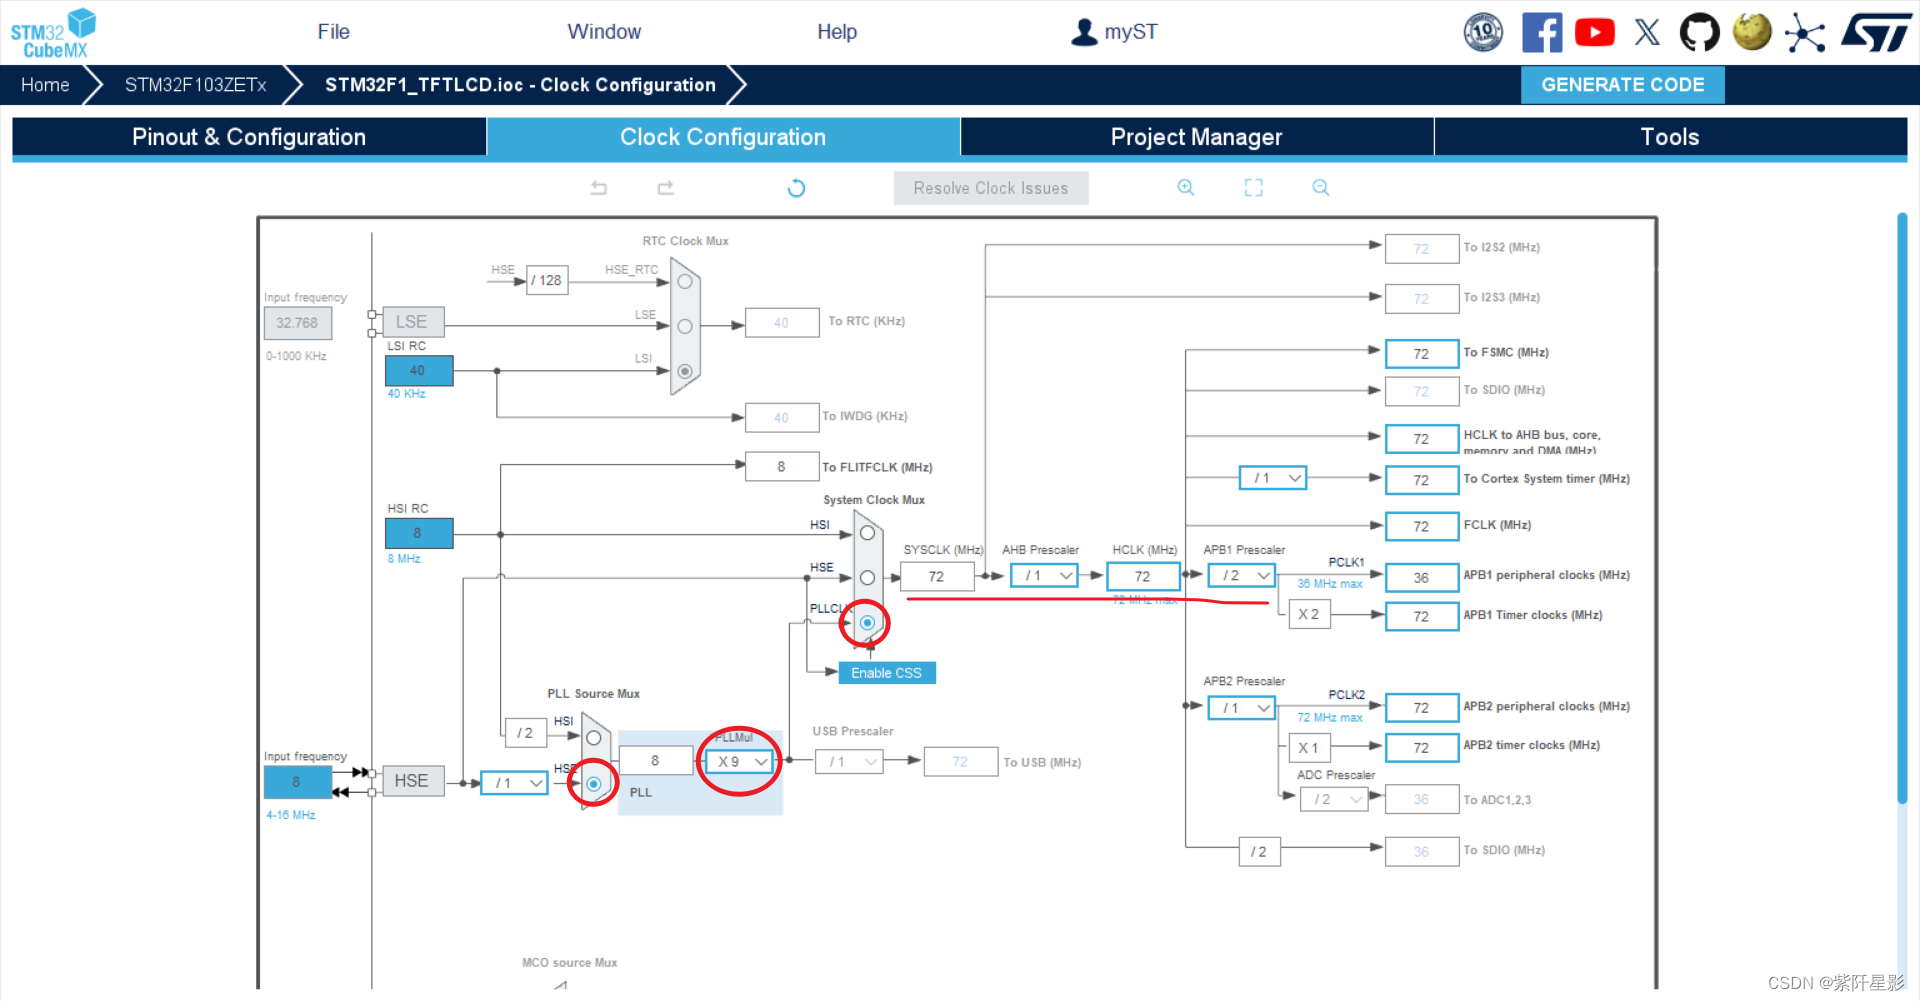Viewport: 1920px width, 1001px height.
Task: Edit the HSE input frequency field
Action: pyautogui.click(x=297, y=782)
